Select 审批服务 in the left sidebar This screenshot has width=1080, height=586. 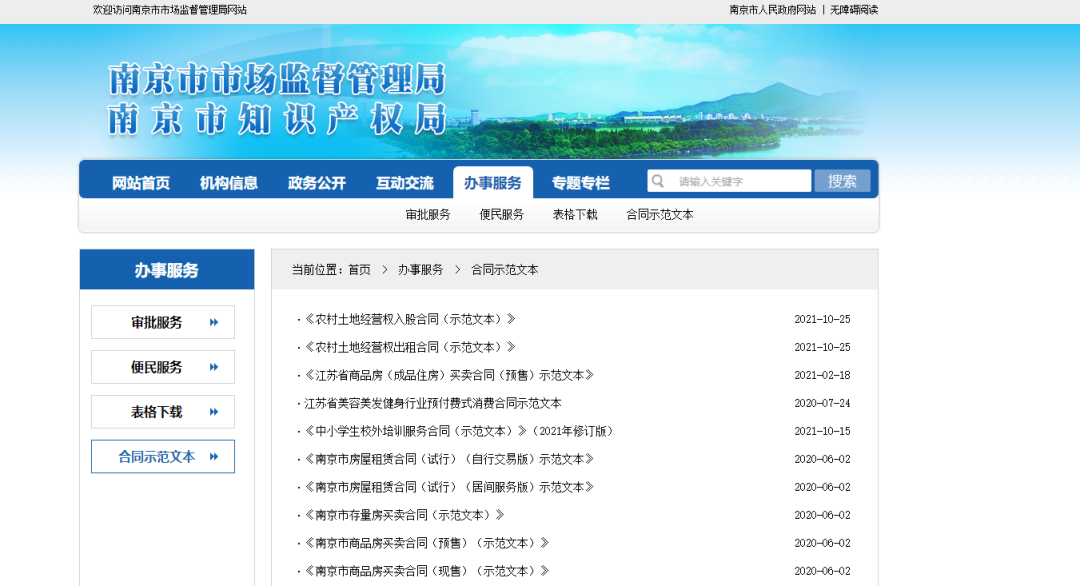point(163,322)
